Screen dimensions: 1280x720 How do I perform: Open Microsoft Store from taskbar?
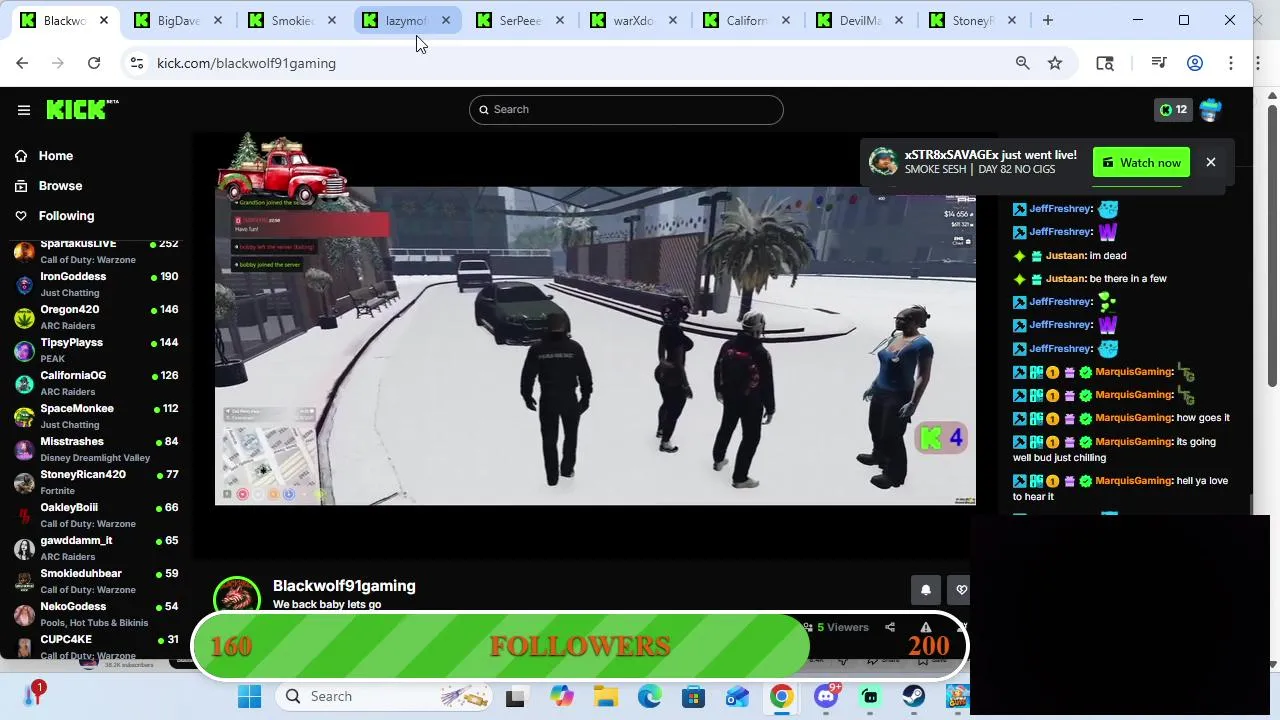[x=693, y=696]
